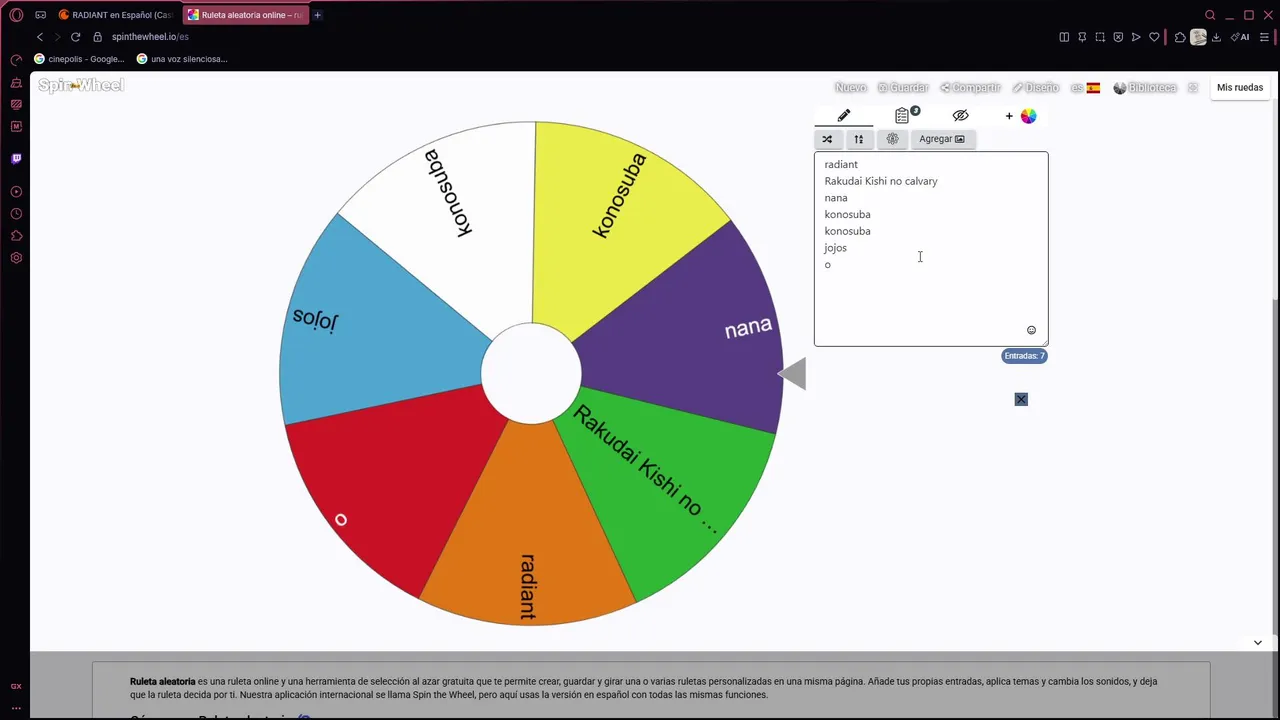1280x720 pixels.
Task: Open Twitch in the sidebar
Action: (x=16, y=158)
